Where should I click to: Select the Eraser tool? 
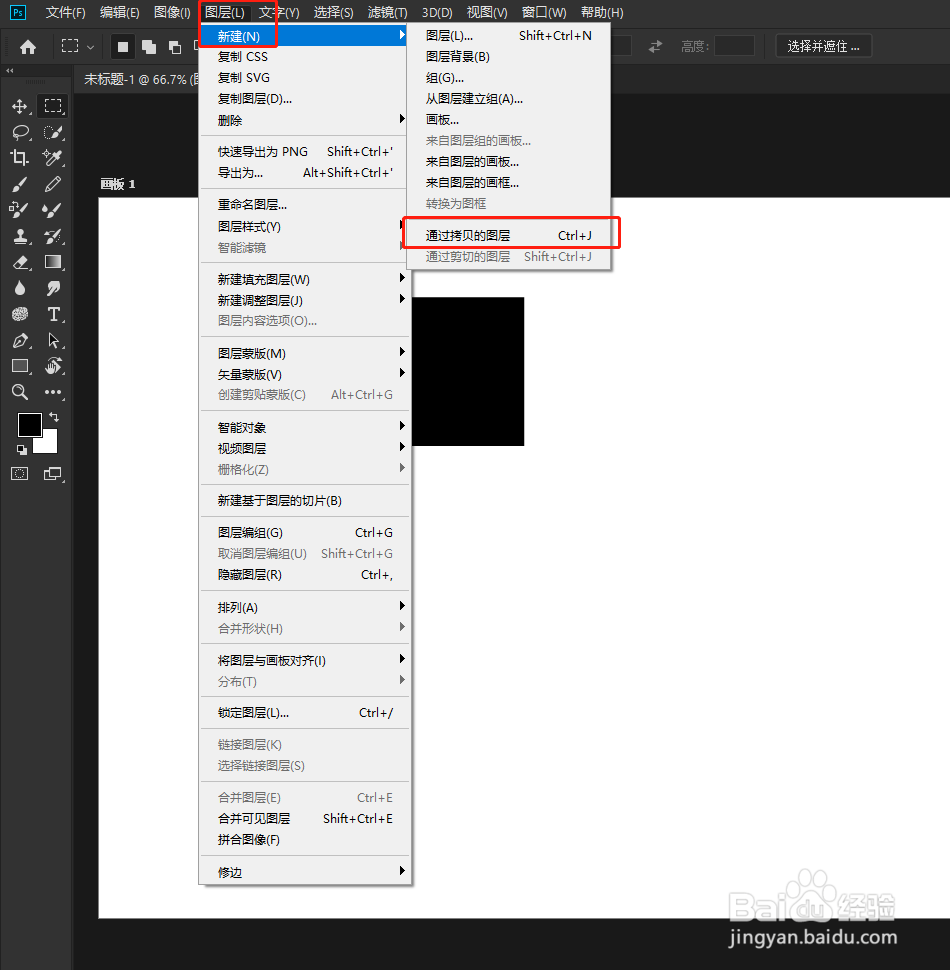click(20, 262)
